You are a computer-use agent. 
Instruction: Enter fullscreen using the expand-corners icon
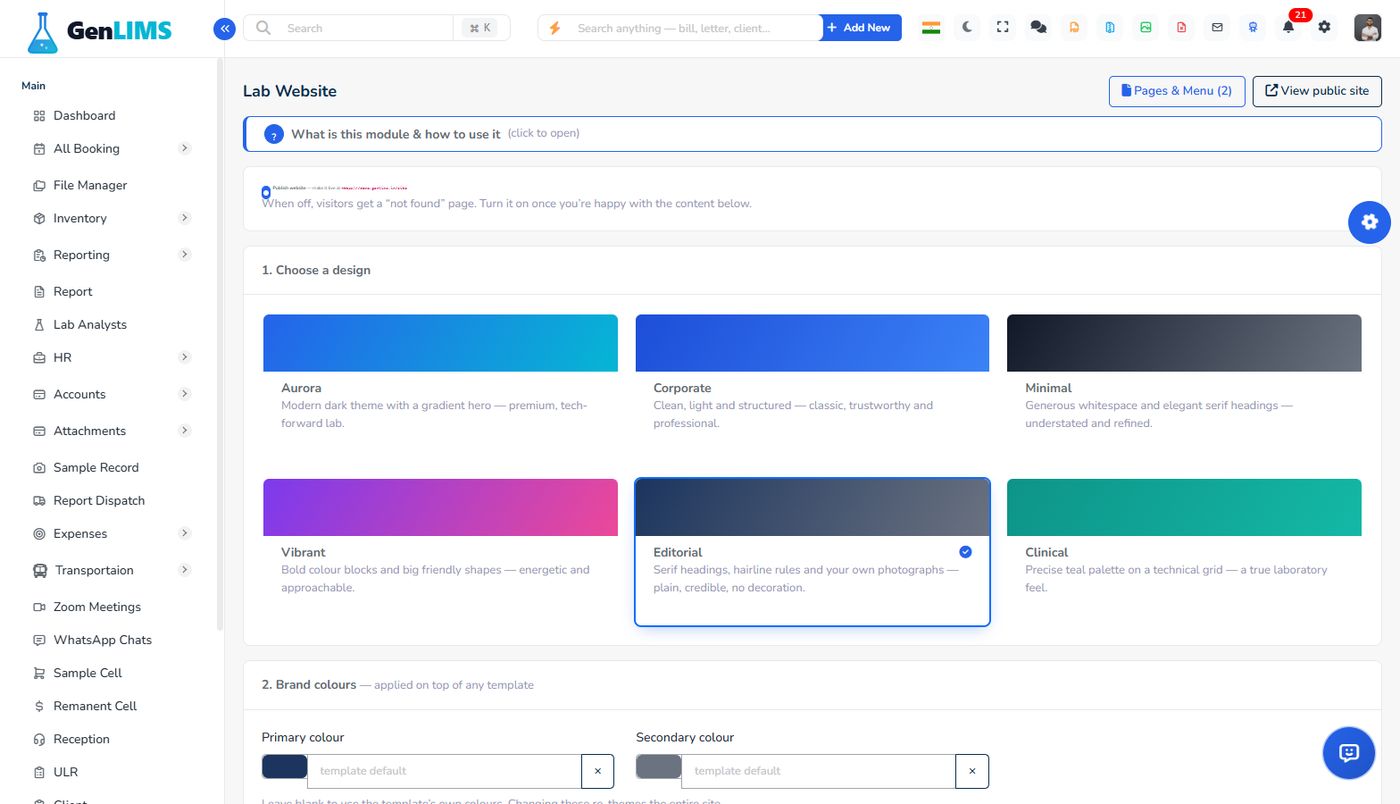(x=1003, y=28)
